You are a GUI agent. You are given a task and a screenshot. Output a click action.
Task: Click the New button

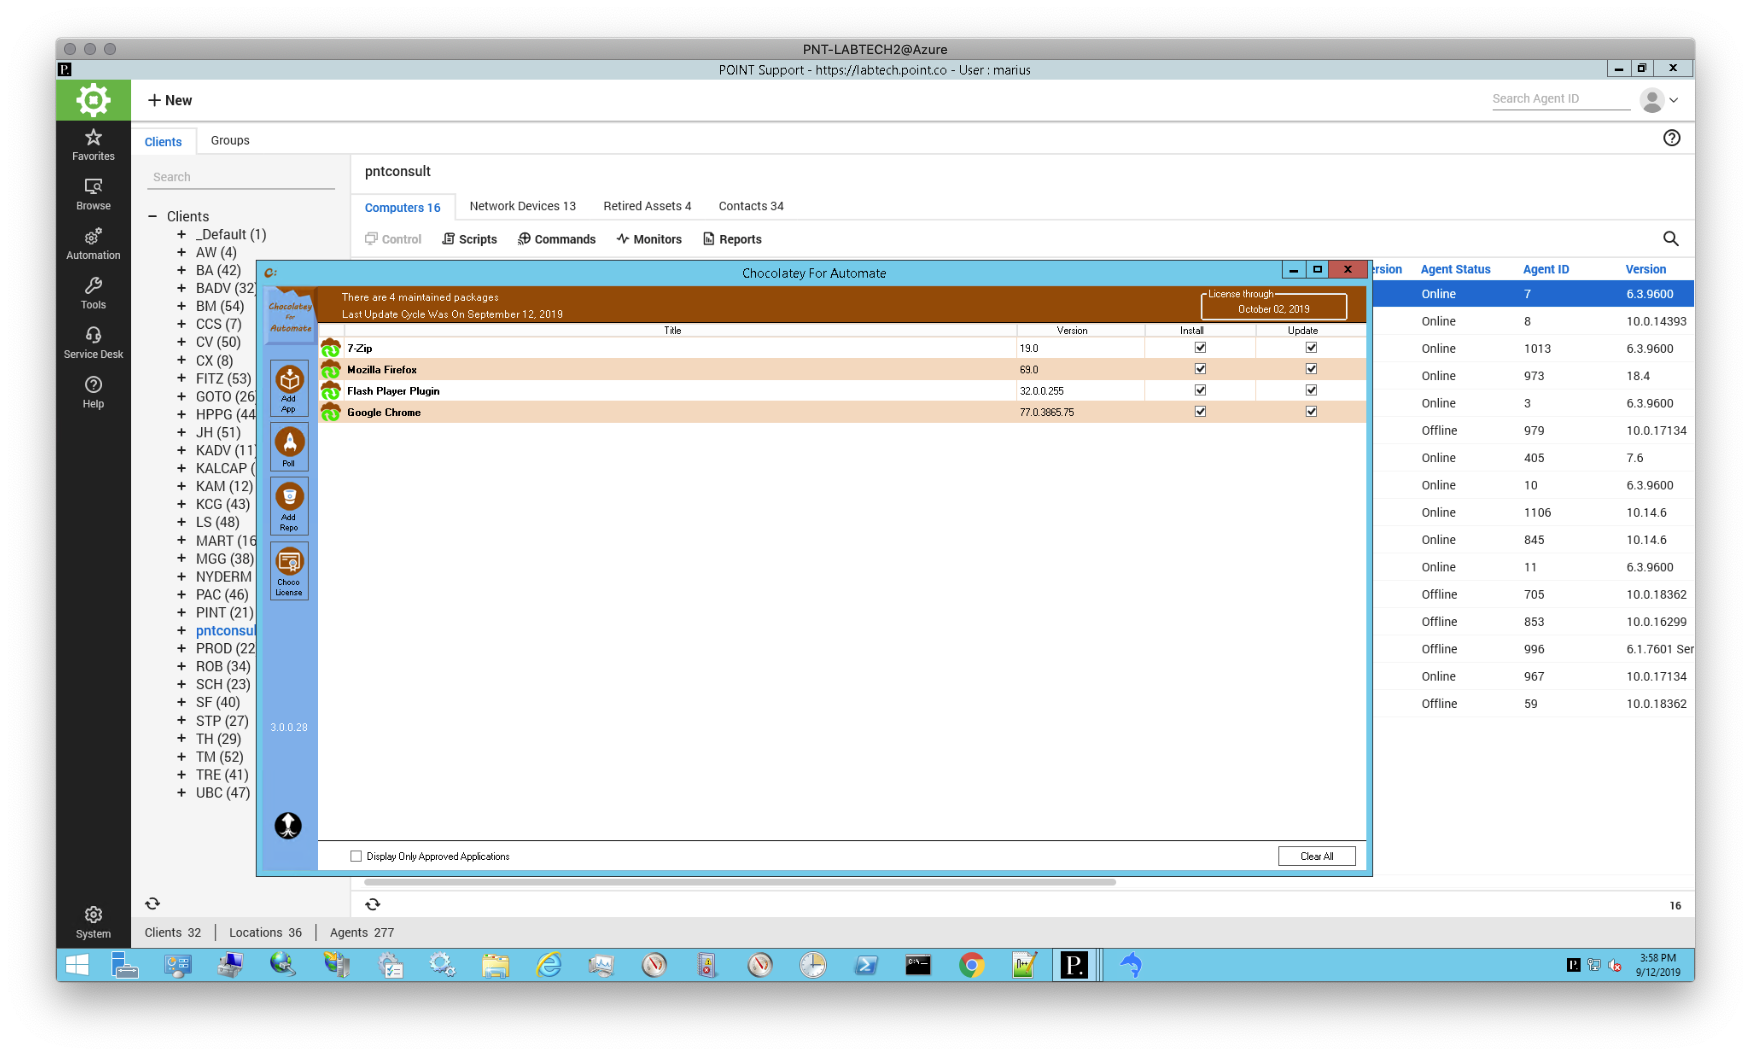[170, 100]
